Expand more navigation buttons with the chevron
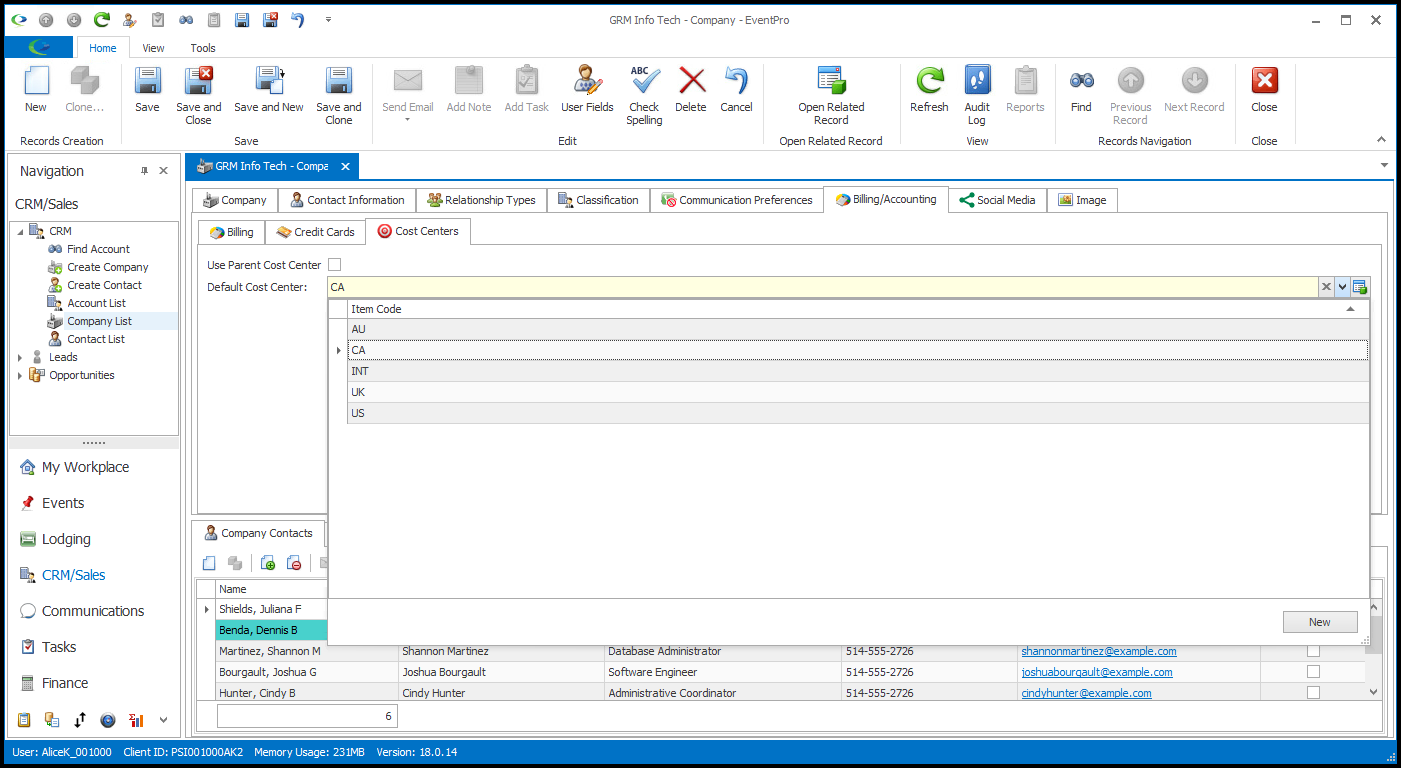The image size is (1401, 768). point(164,719)
